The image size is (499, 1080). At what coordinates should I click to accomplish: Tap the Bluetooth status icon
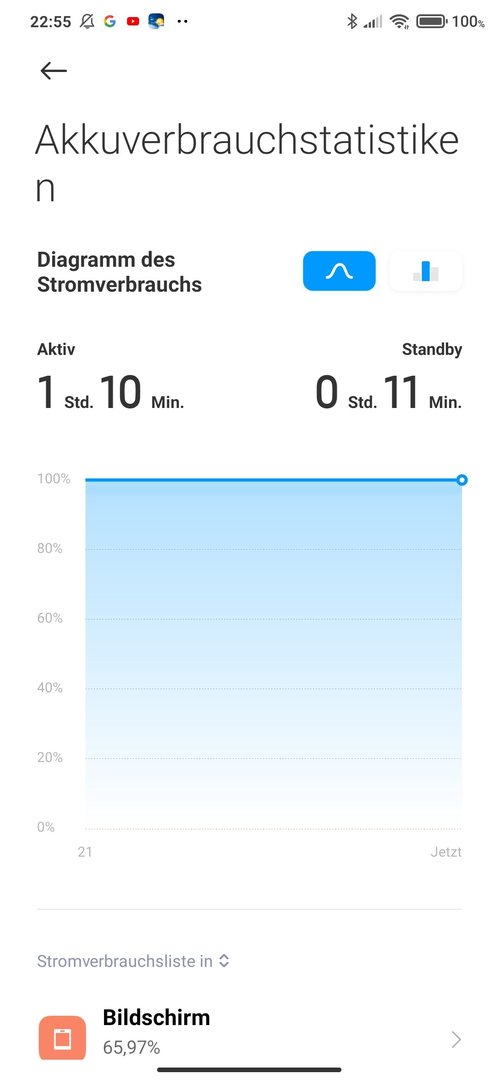click(352, 21)
